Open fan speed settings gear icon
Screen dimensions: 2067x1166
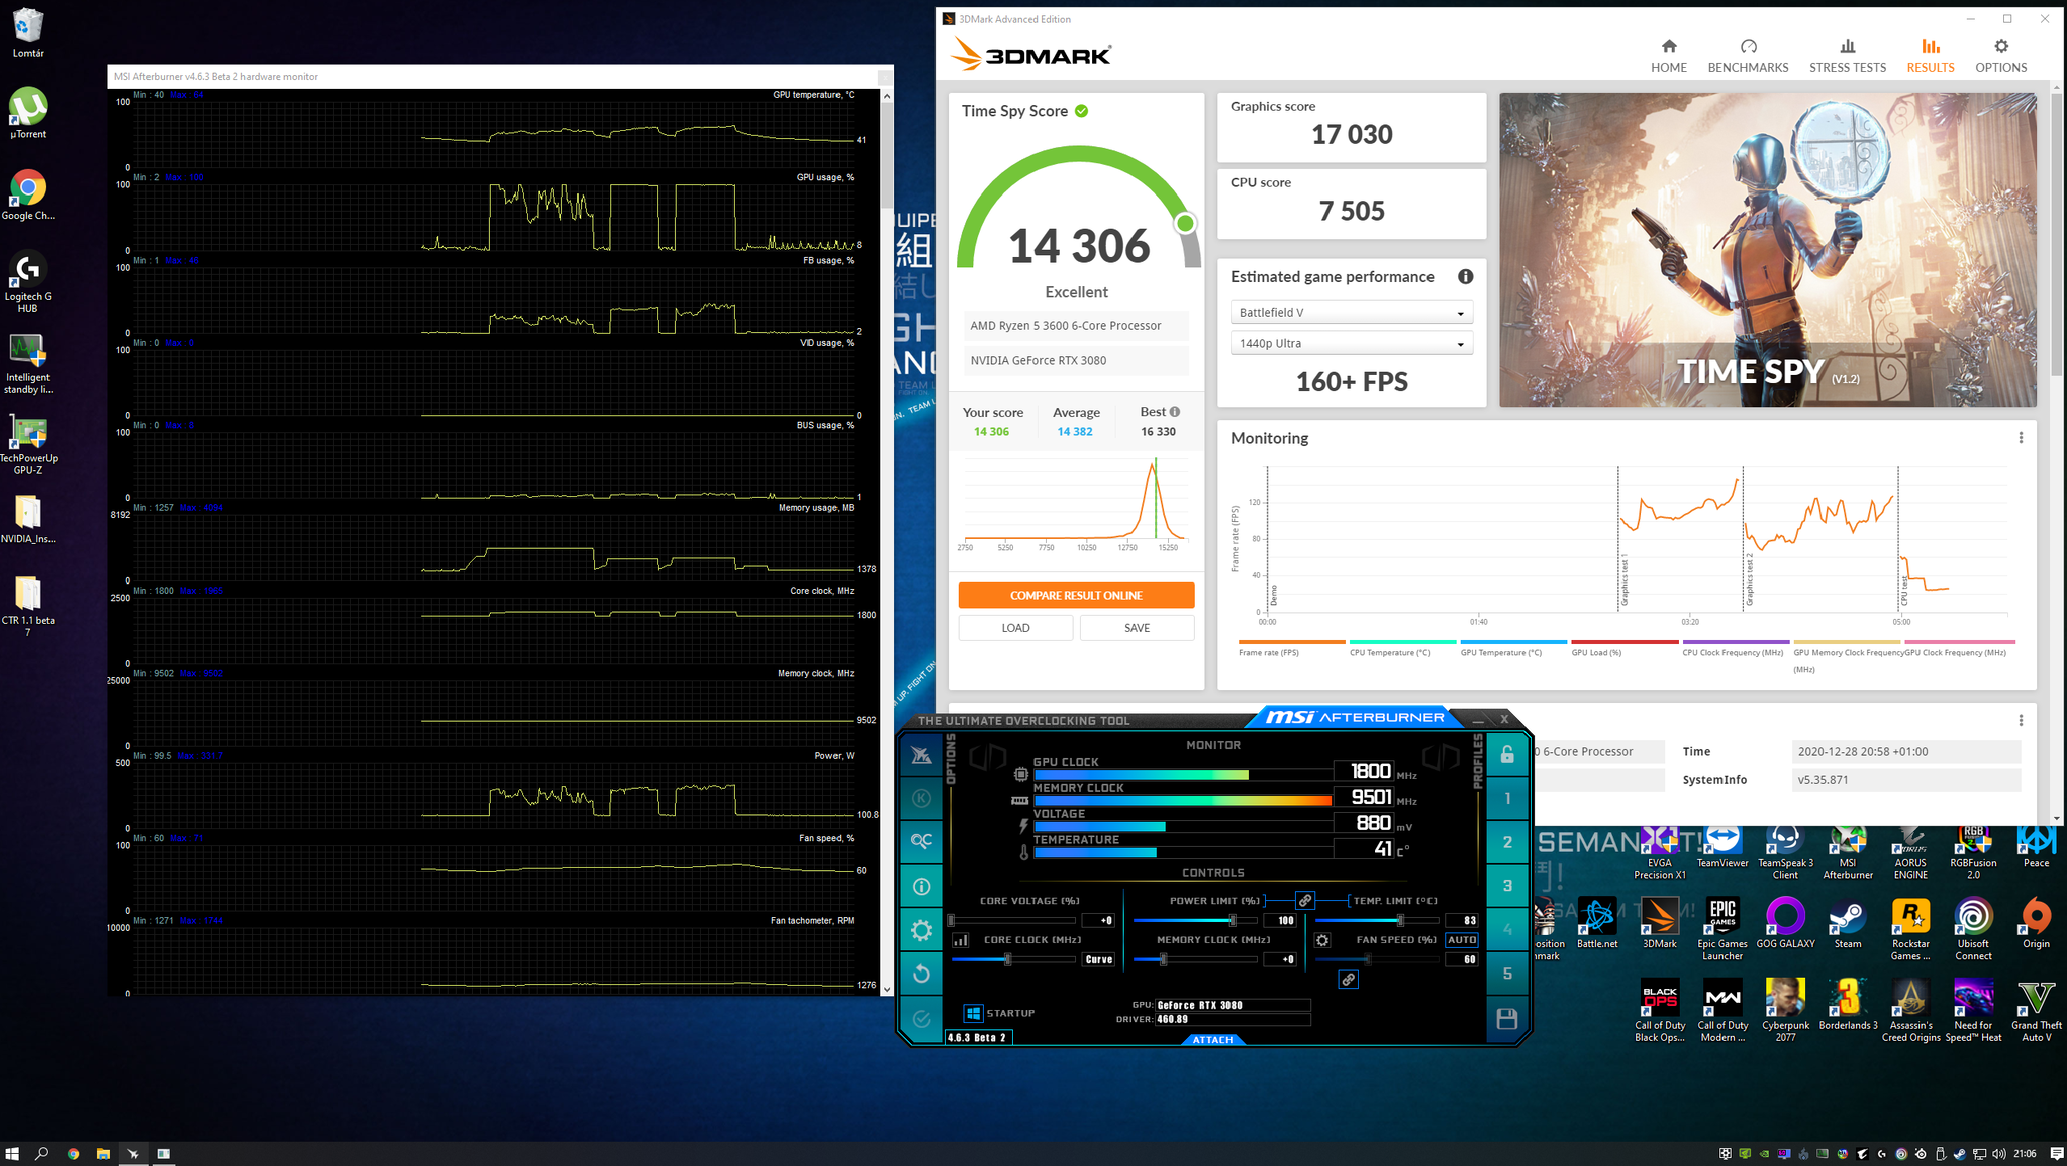tap(1322, 940)
